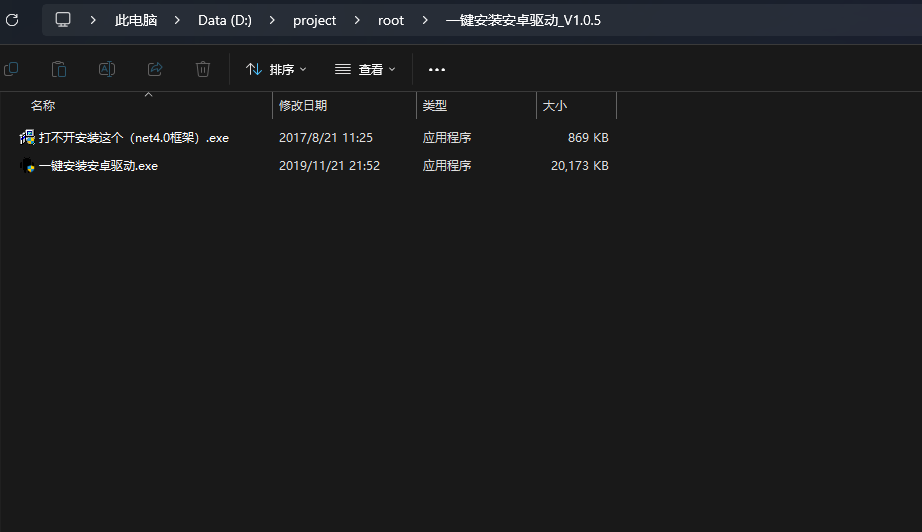Open the three-dot more options menu
Screen dimensions: 922x532
[437, 69]
